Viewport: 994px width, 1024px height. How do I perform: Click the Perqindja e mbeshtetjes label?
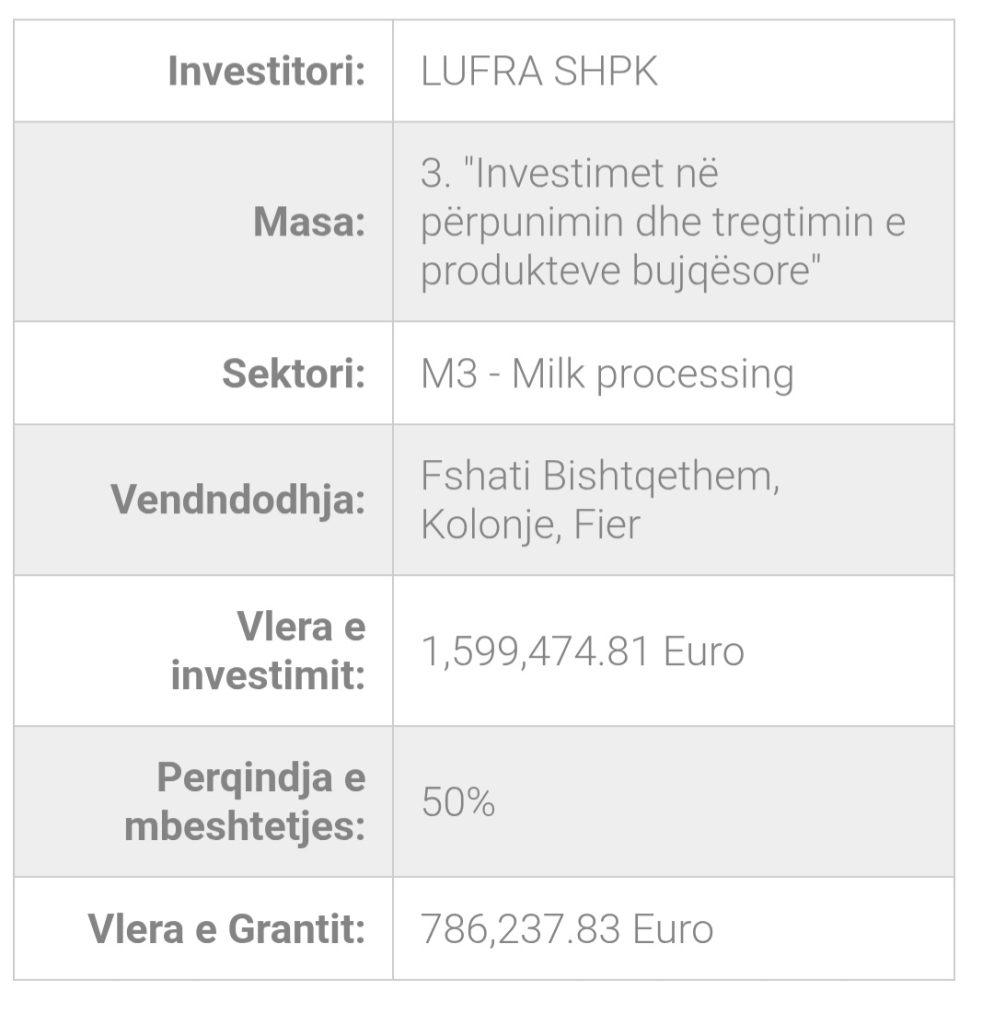pos(245,802)
